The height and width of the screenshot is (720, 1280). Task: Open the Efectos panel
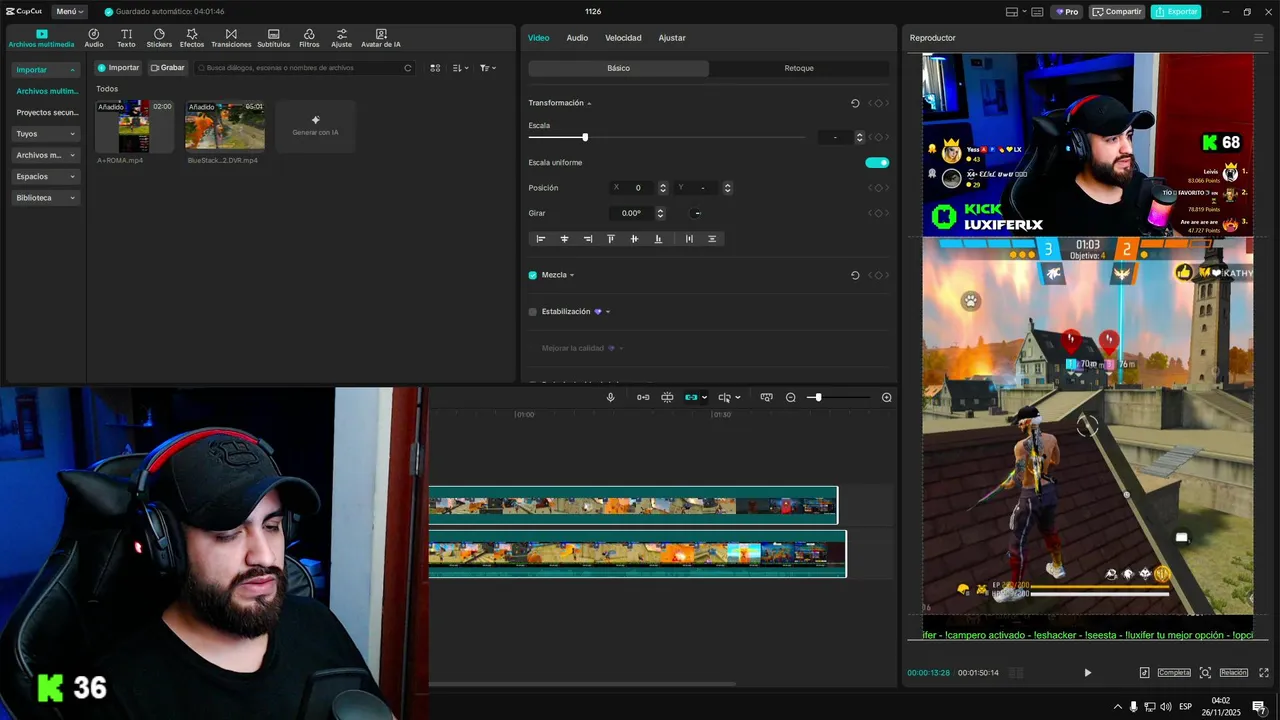(x=192, y=38)
